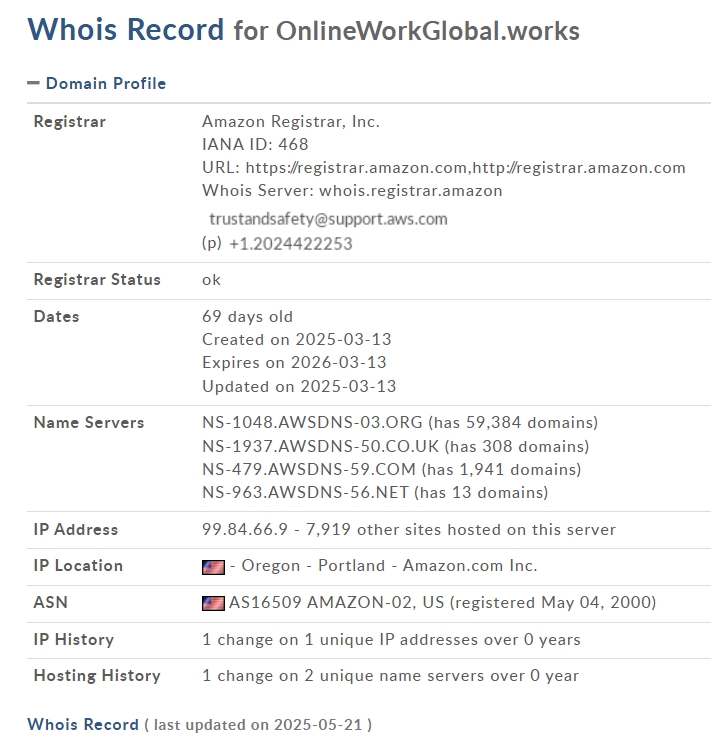
Task: Click the Whois Record page heading
Action: [125, 29]
